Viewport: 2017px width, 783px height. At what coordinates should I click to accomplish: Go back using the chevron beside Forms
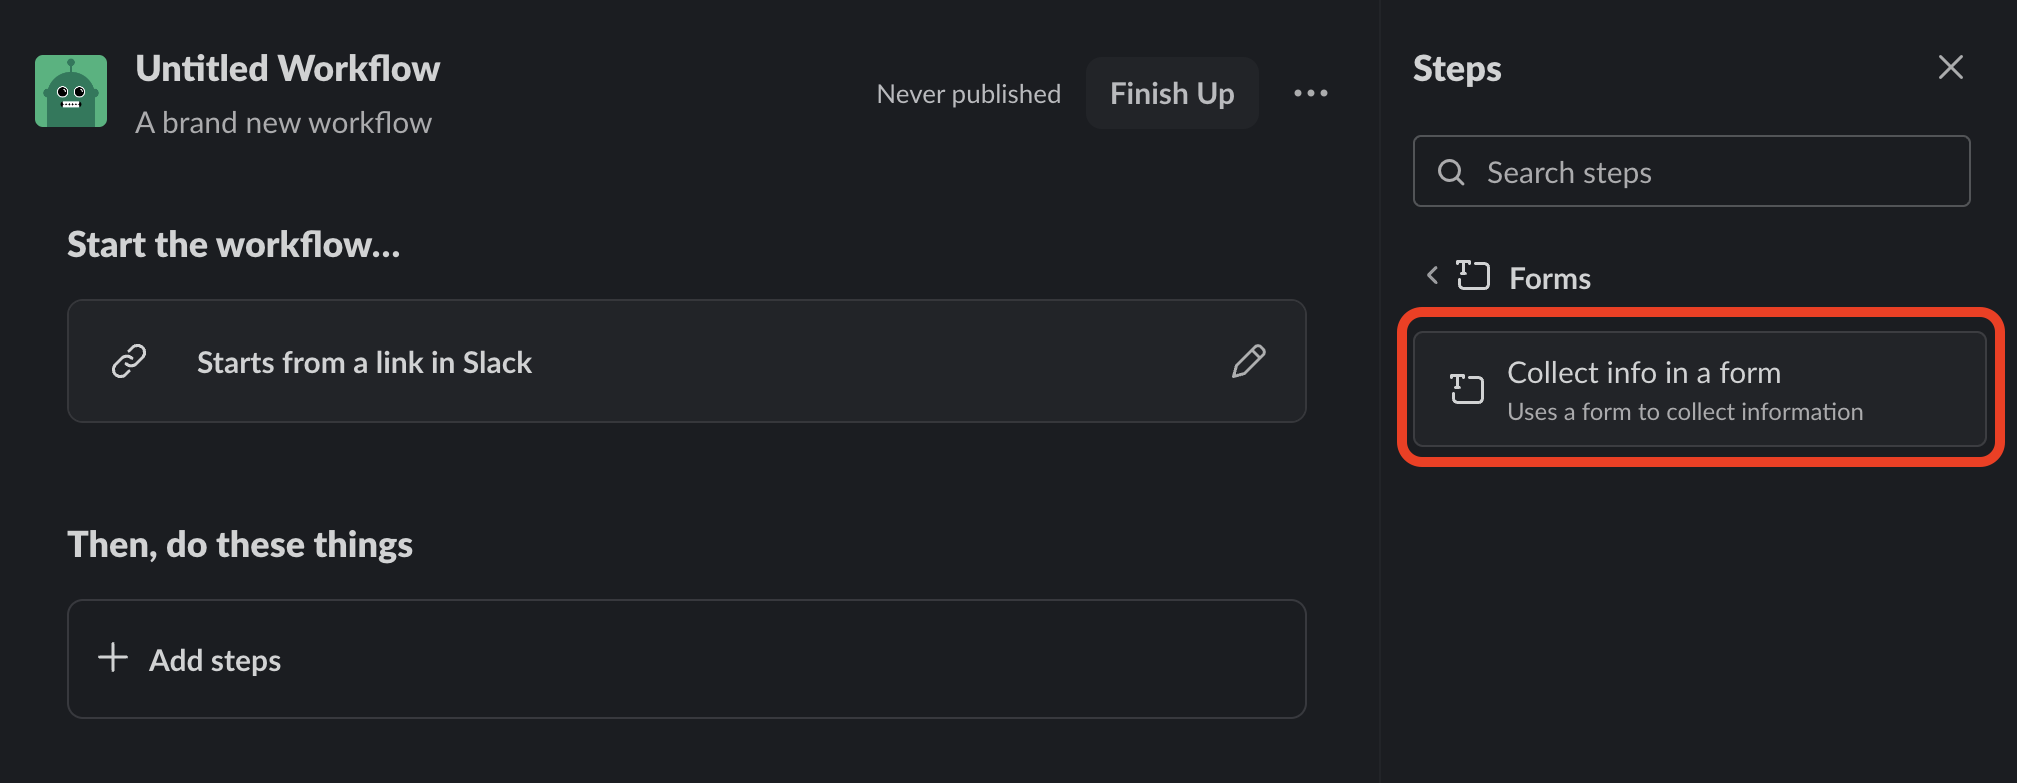[x=1432, y=275]
